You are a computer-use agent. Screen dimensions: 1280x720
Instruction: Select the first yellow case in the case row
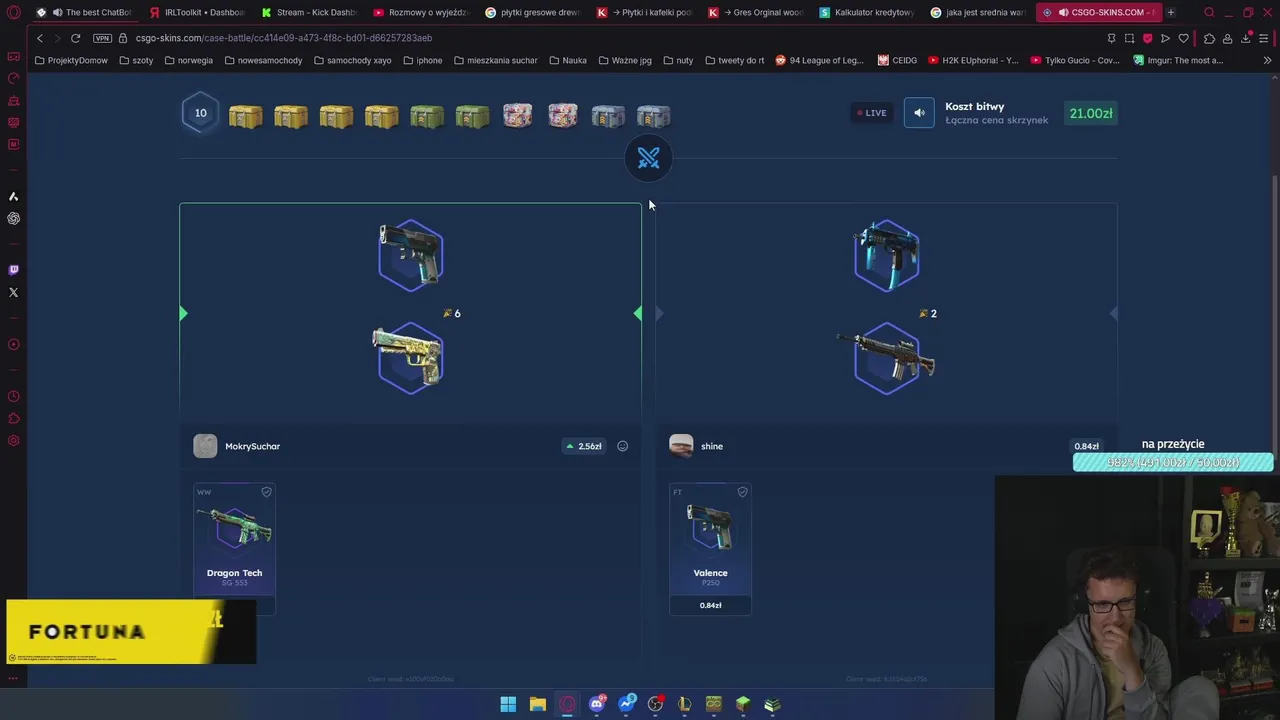click(245, 116)
